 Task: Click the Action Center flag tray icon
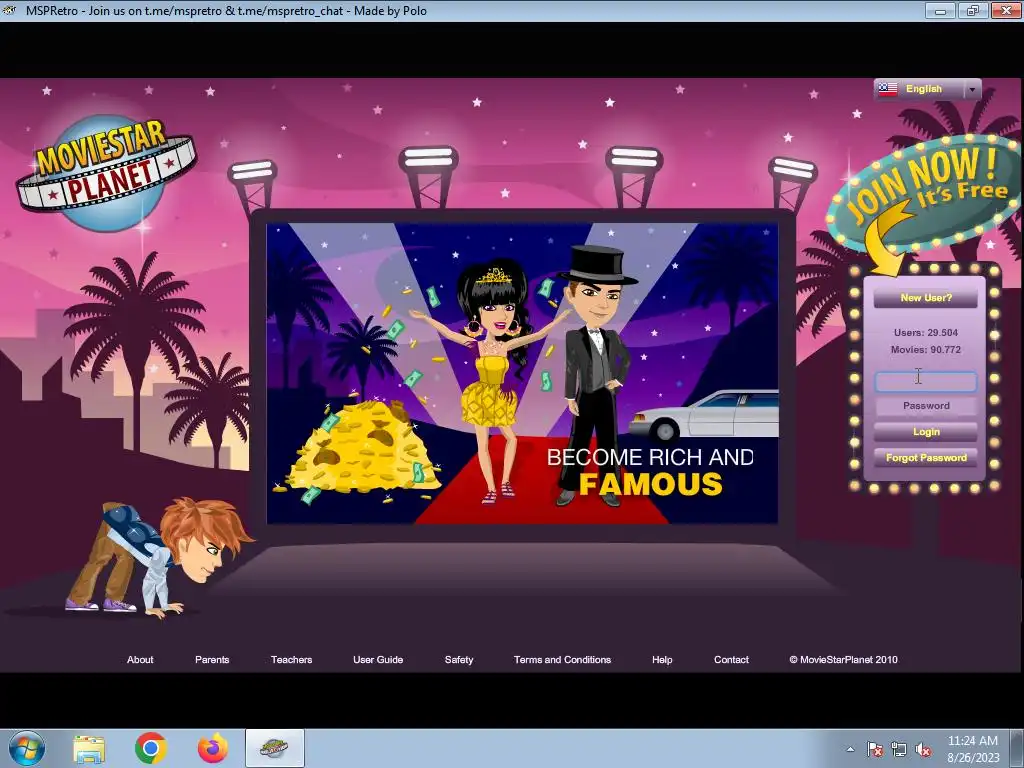point(874,749)
